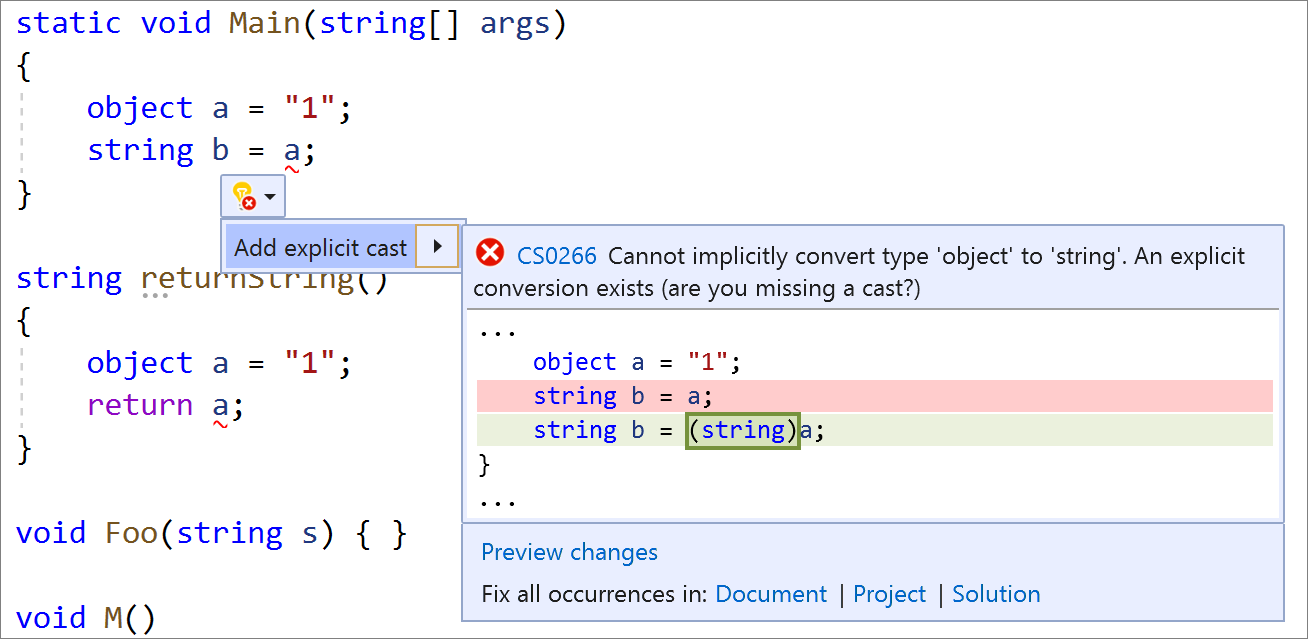Expand the Add explicit cast submenu arrow
This screenshot has width=1308, height=639.
tap(437, 247)
